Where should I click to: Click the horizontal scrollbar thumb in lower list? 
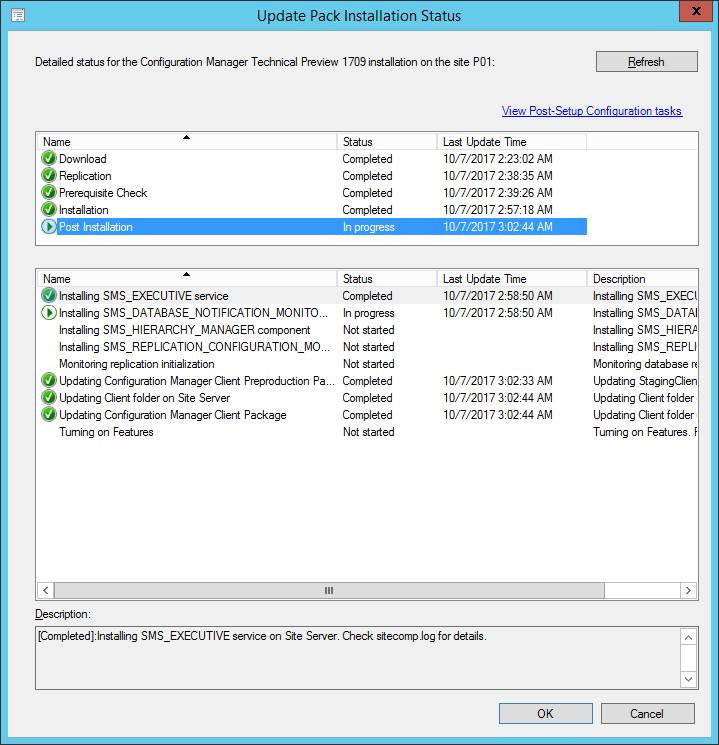[329, 591]
